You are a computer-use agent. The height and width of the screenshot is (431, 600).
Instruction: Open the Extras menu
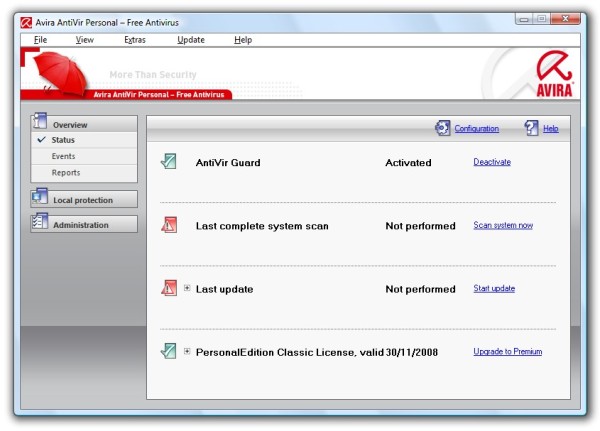pos(135,40)
